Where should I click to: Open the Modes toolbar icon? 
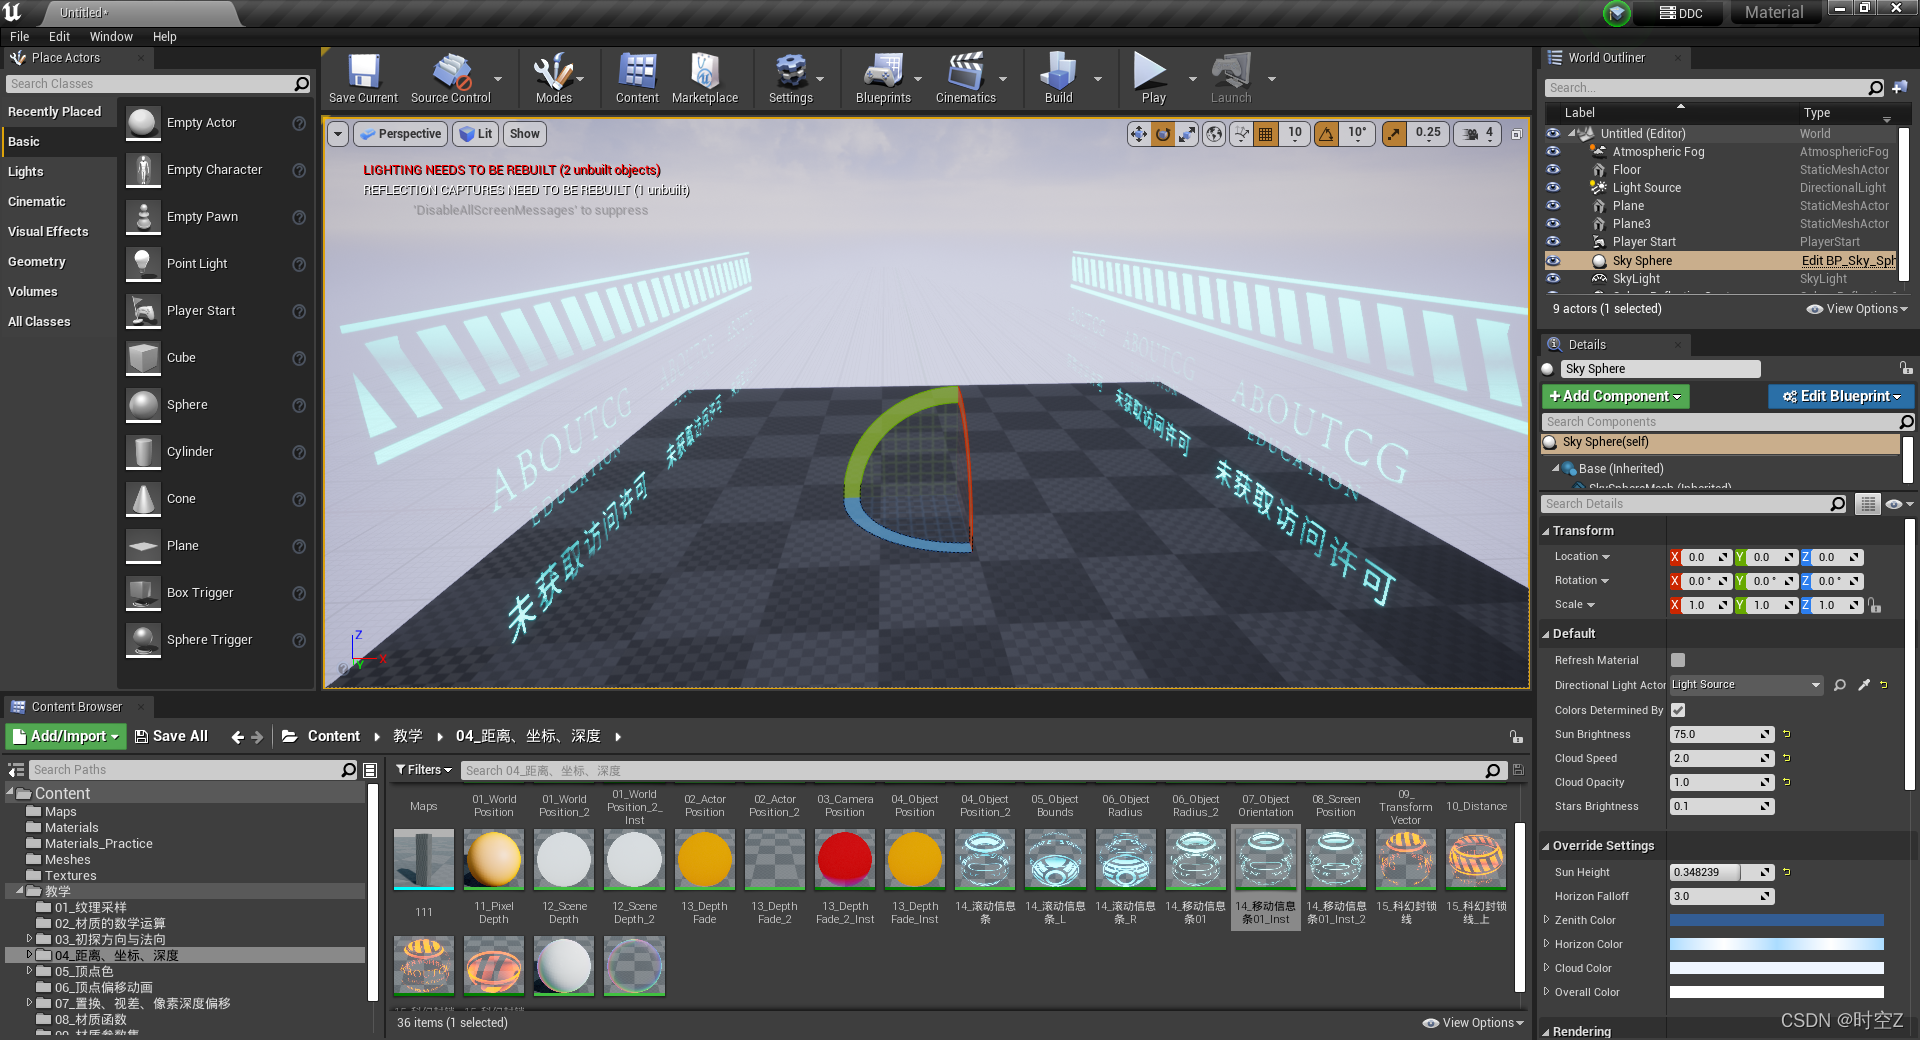(x=553, y=78)
